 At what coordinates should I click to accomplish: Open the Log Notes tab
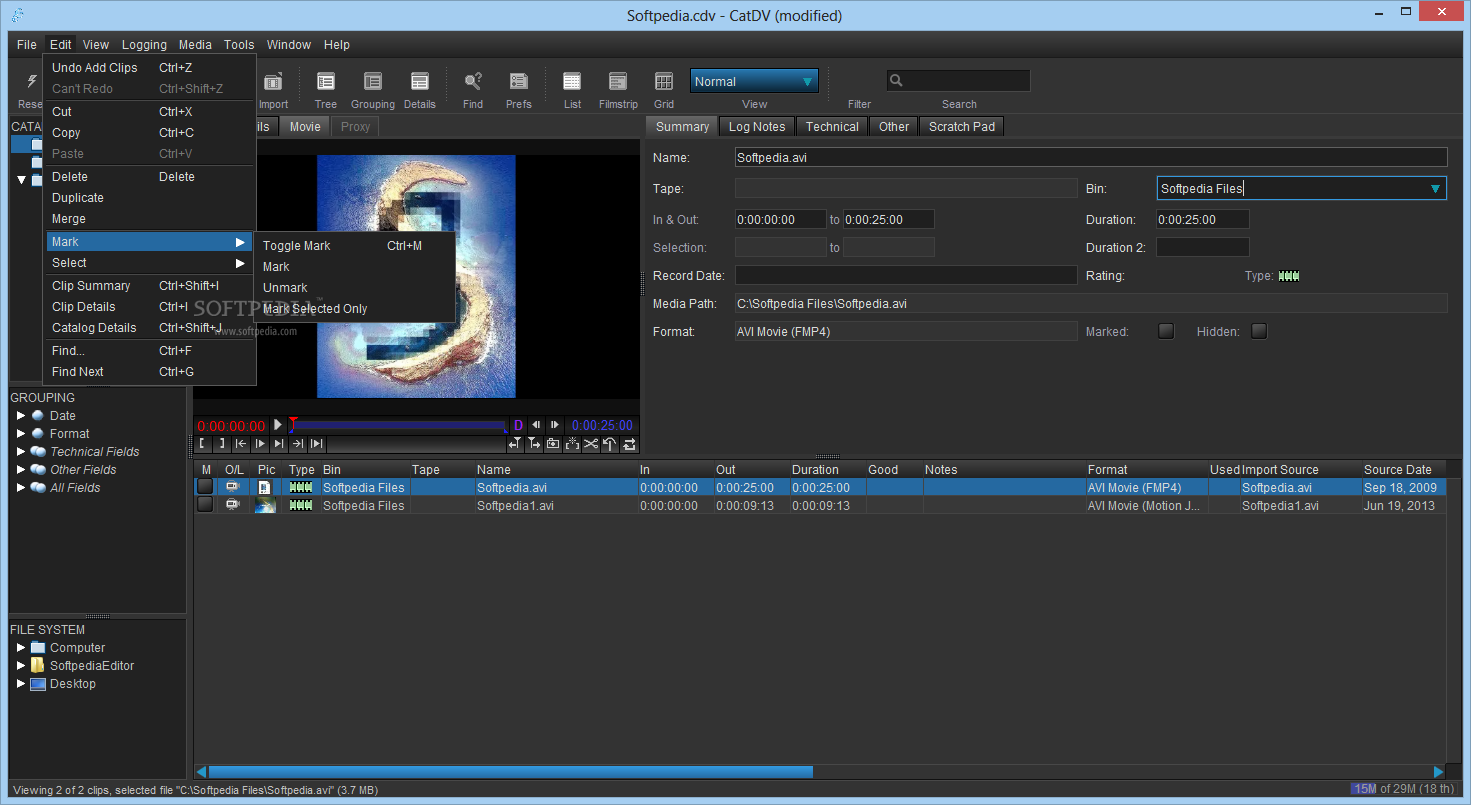(757, 126)
